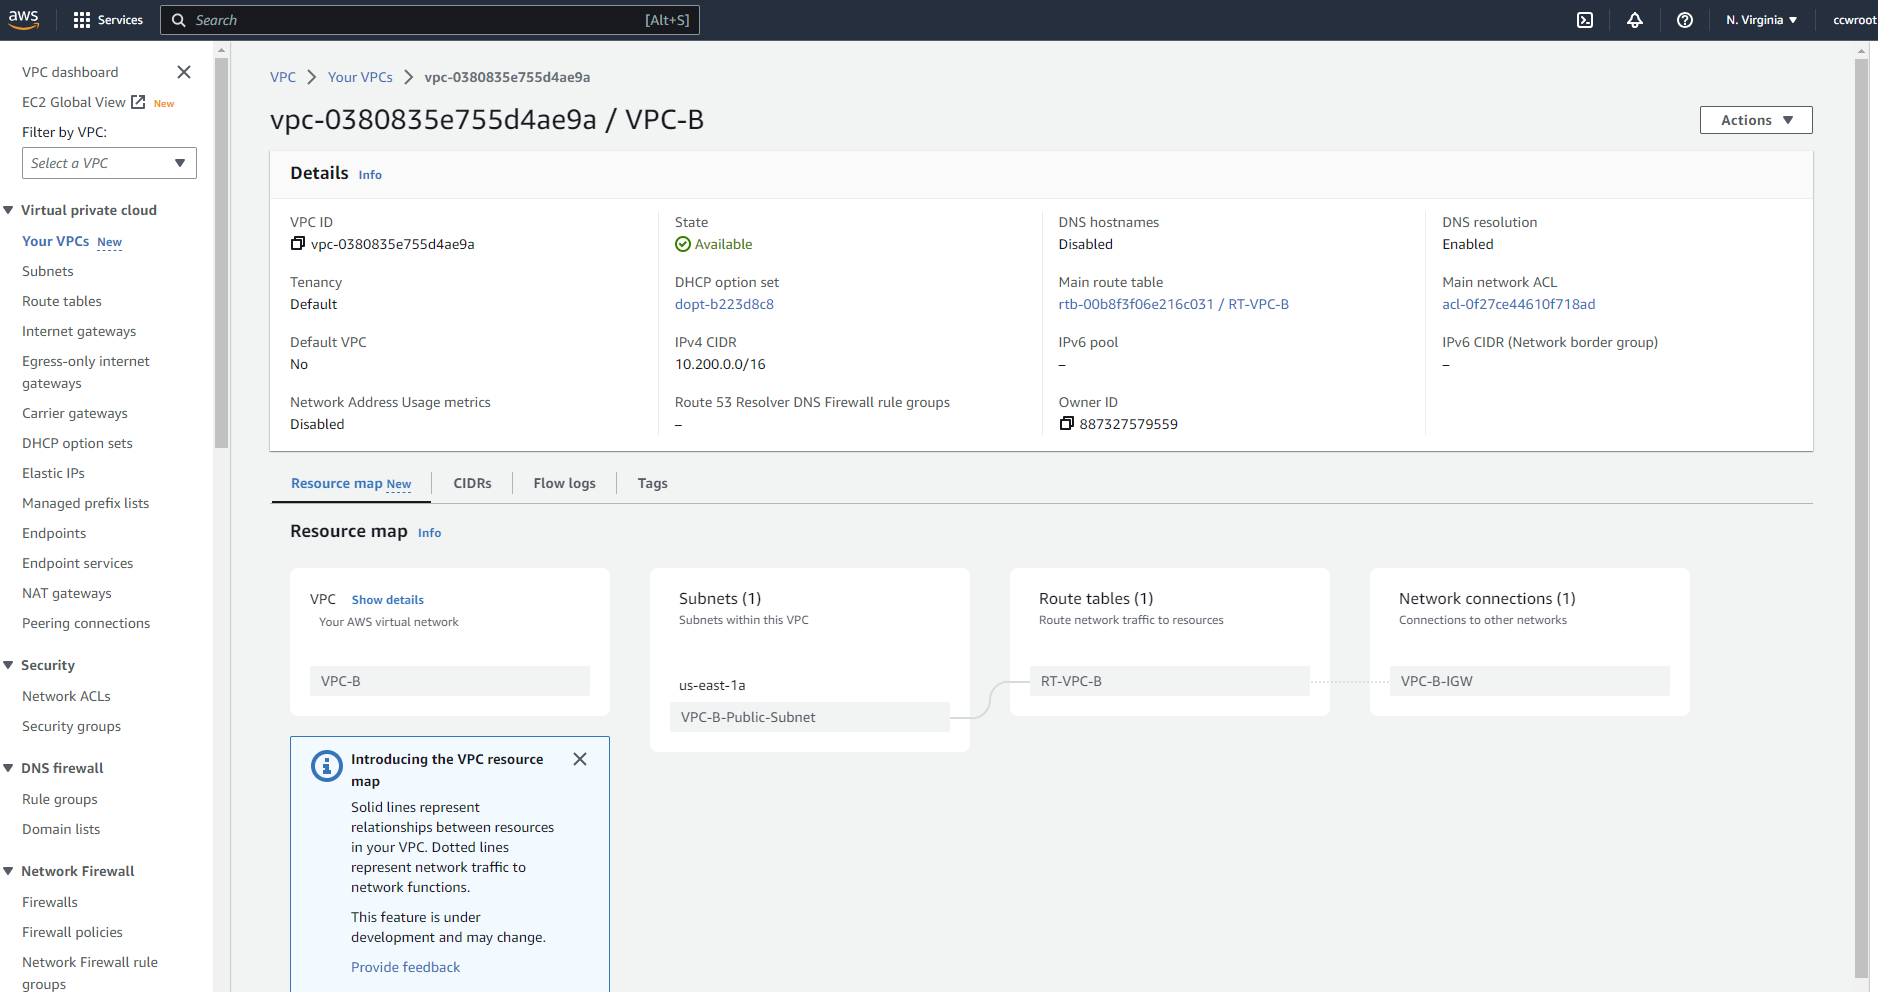The height and width of the screenshot is (992, 1878).
Task: Switch to the Tags tab
Action: (x=652, y=484)
